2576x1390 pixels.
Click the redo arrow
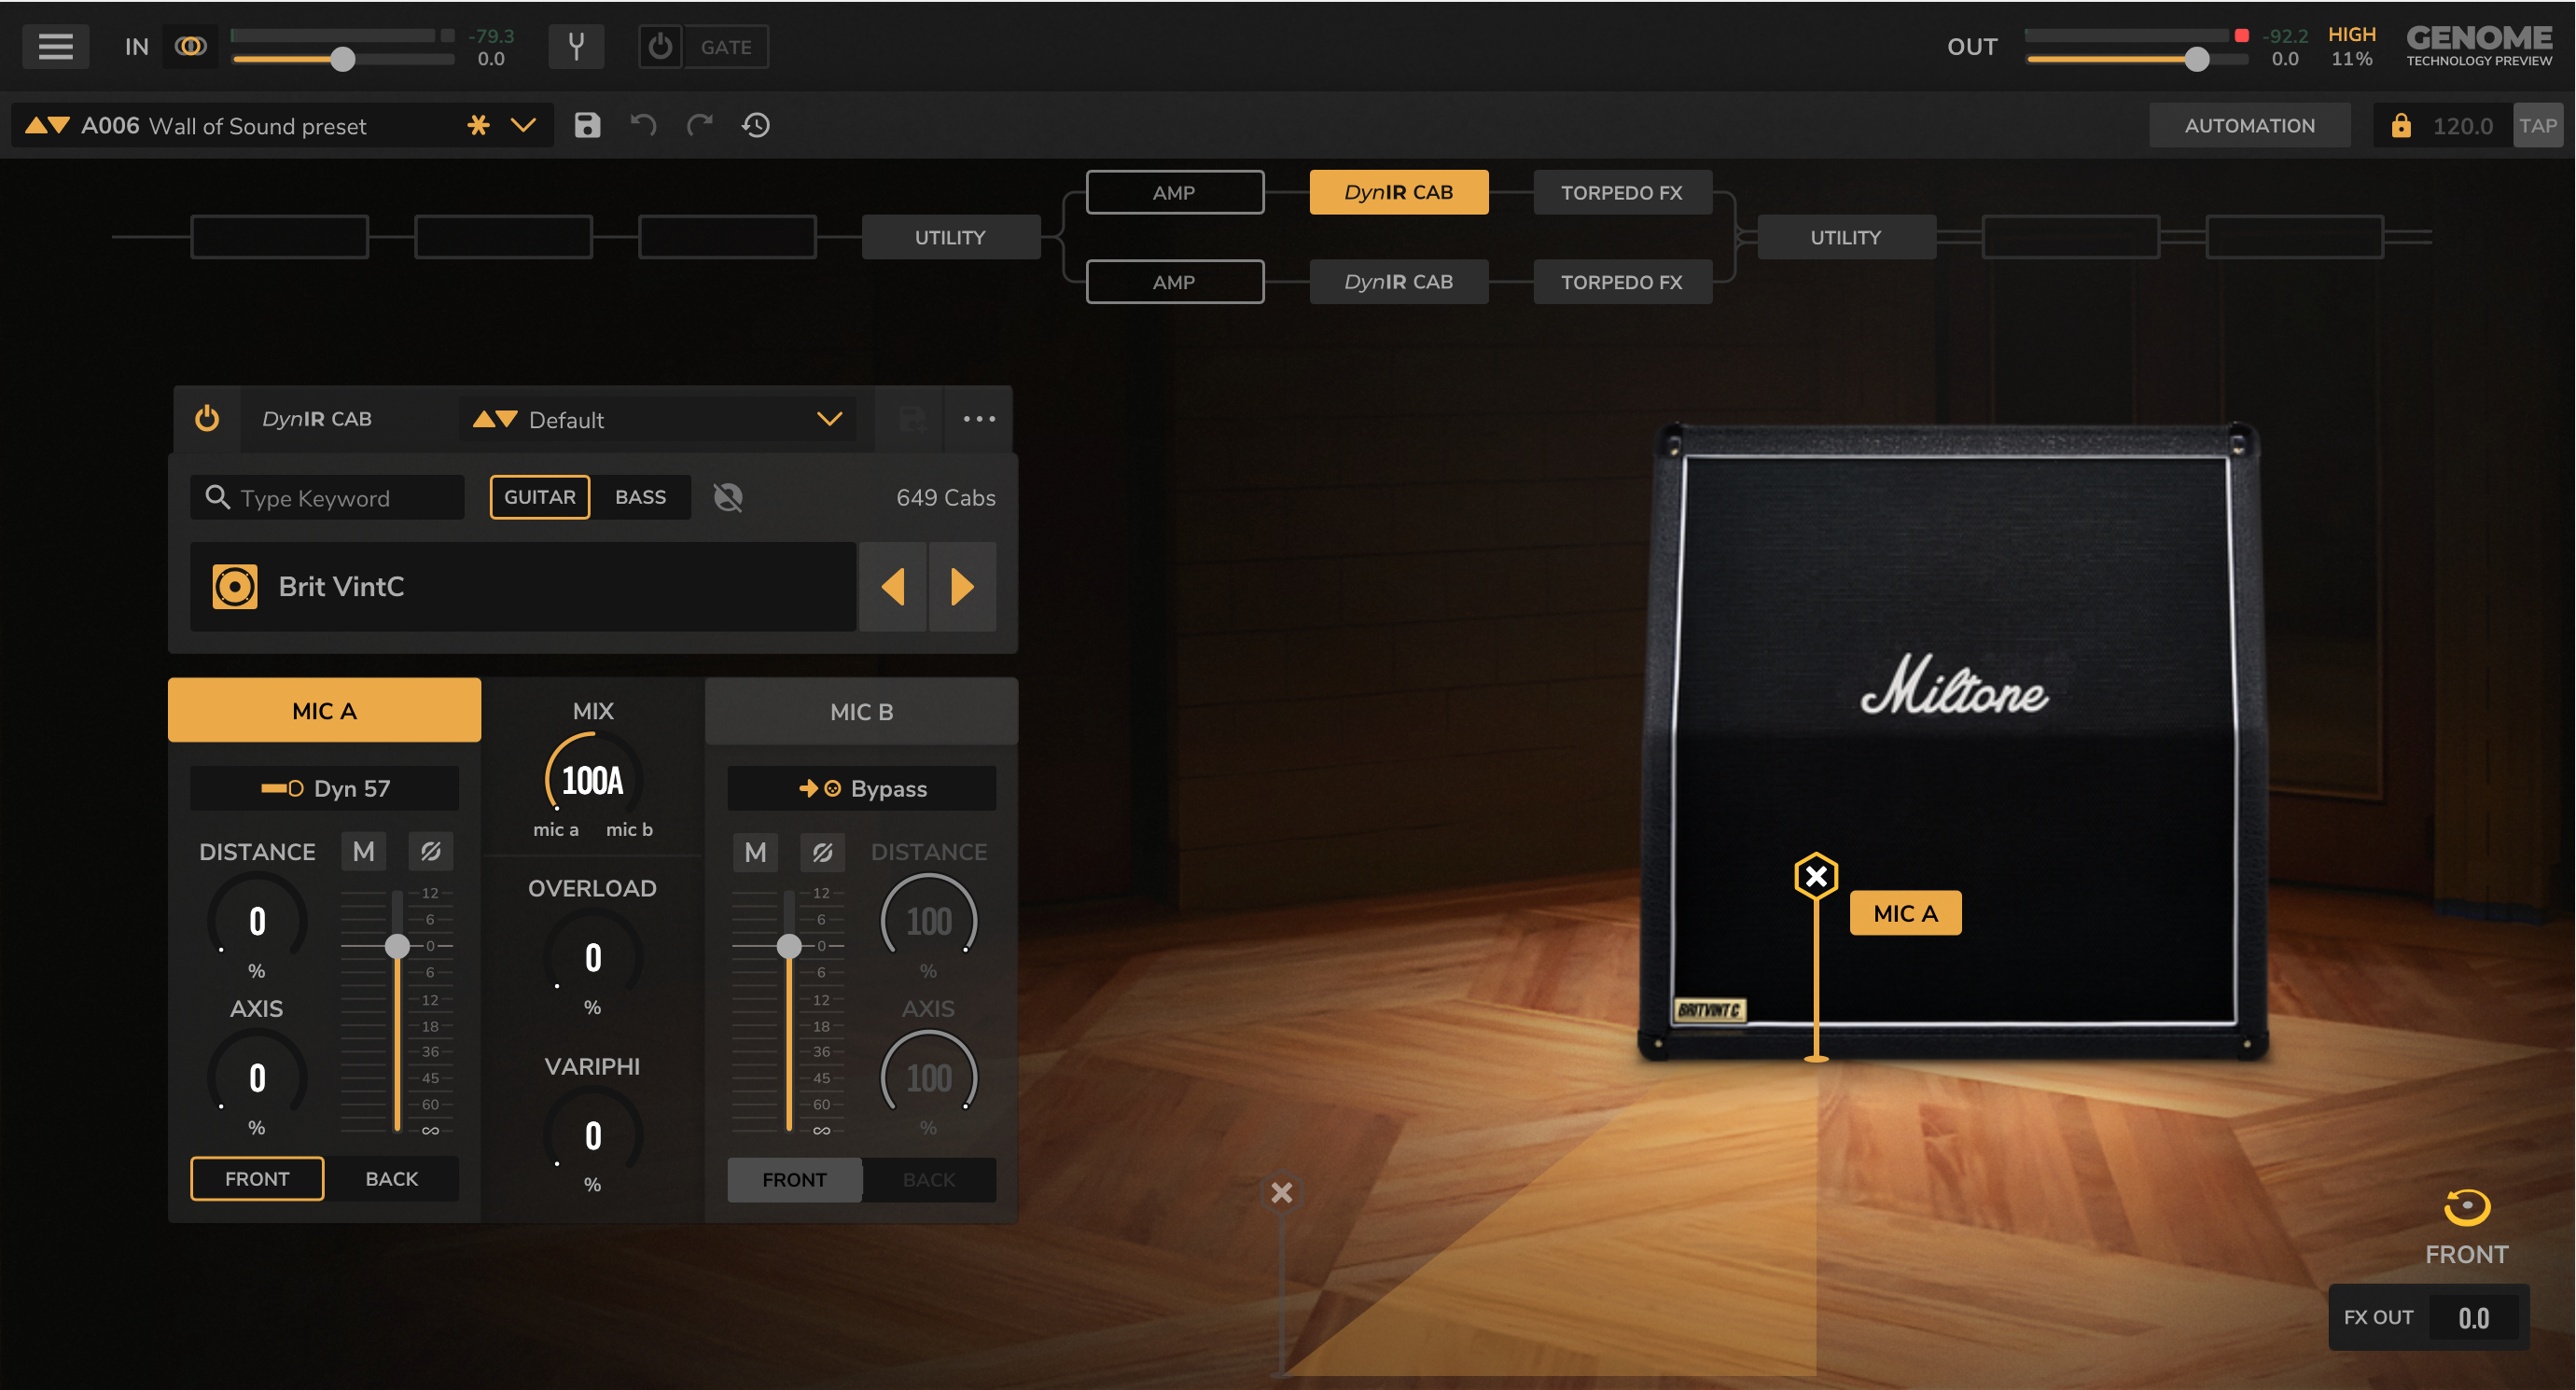point(700,125)
